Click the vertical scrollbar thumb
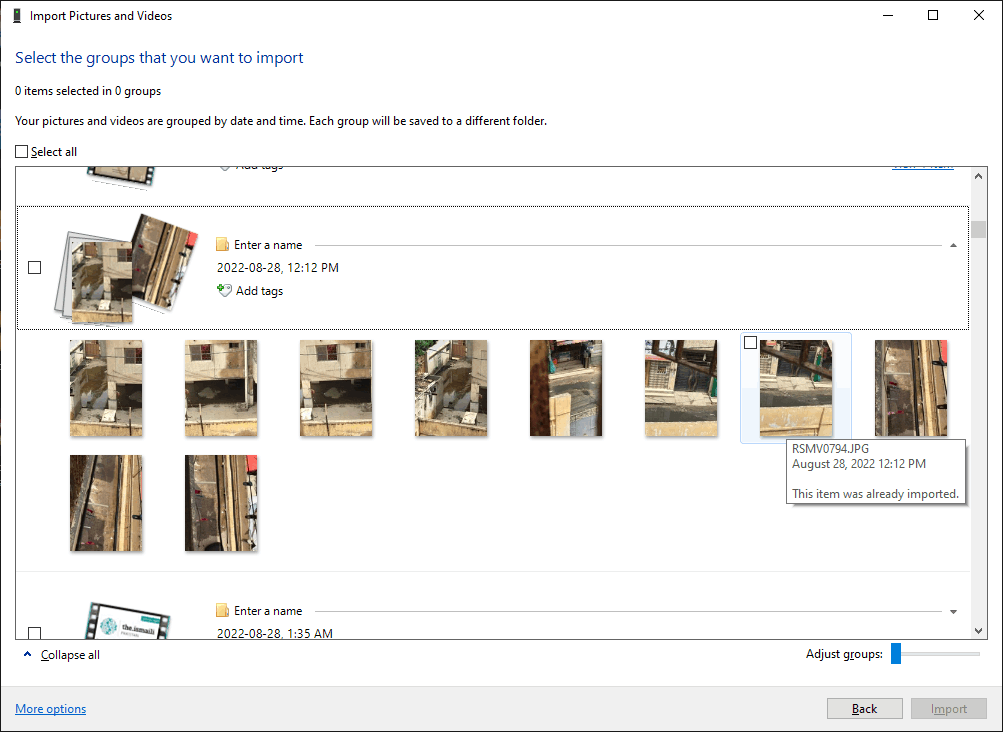The width and height of the screenshot is (1003, 732). point(978,228)
